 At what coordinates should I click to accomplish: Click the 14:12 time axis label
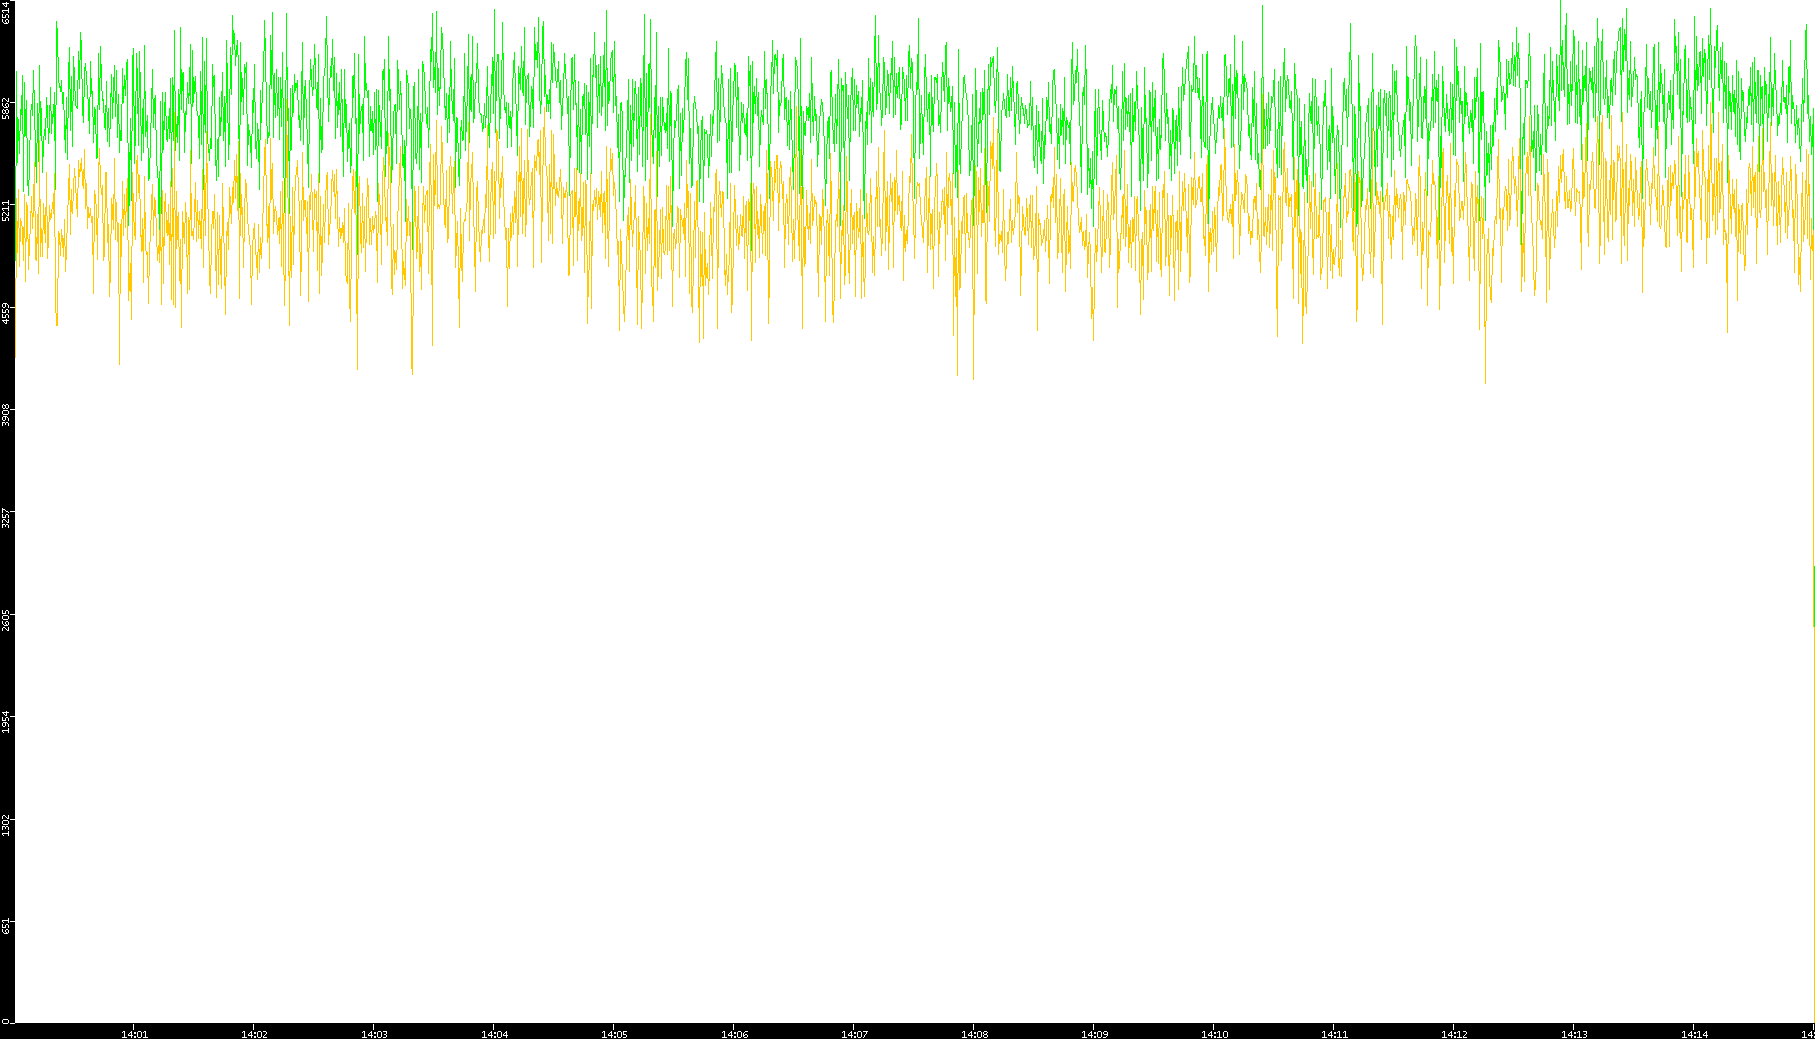tap(1454, 1034)
